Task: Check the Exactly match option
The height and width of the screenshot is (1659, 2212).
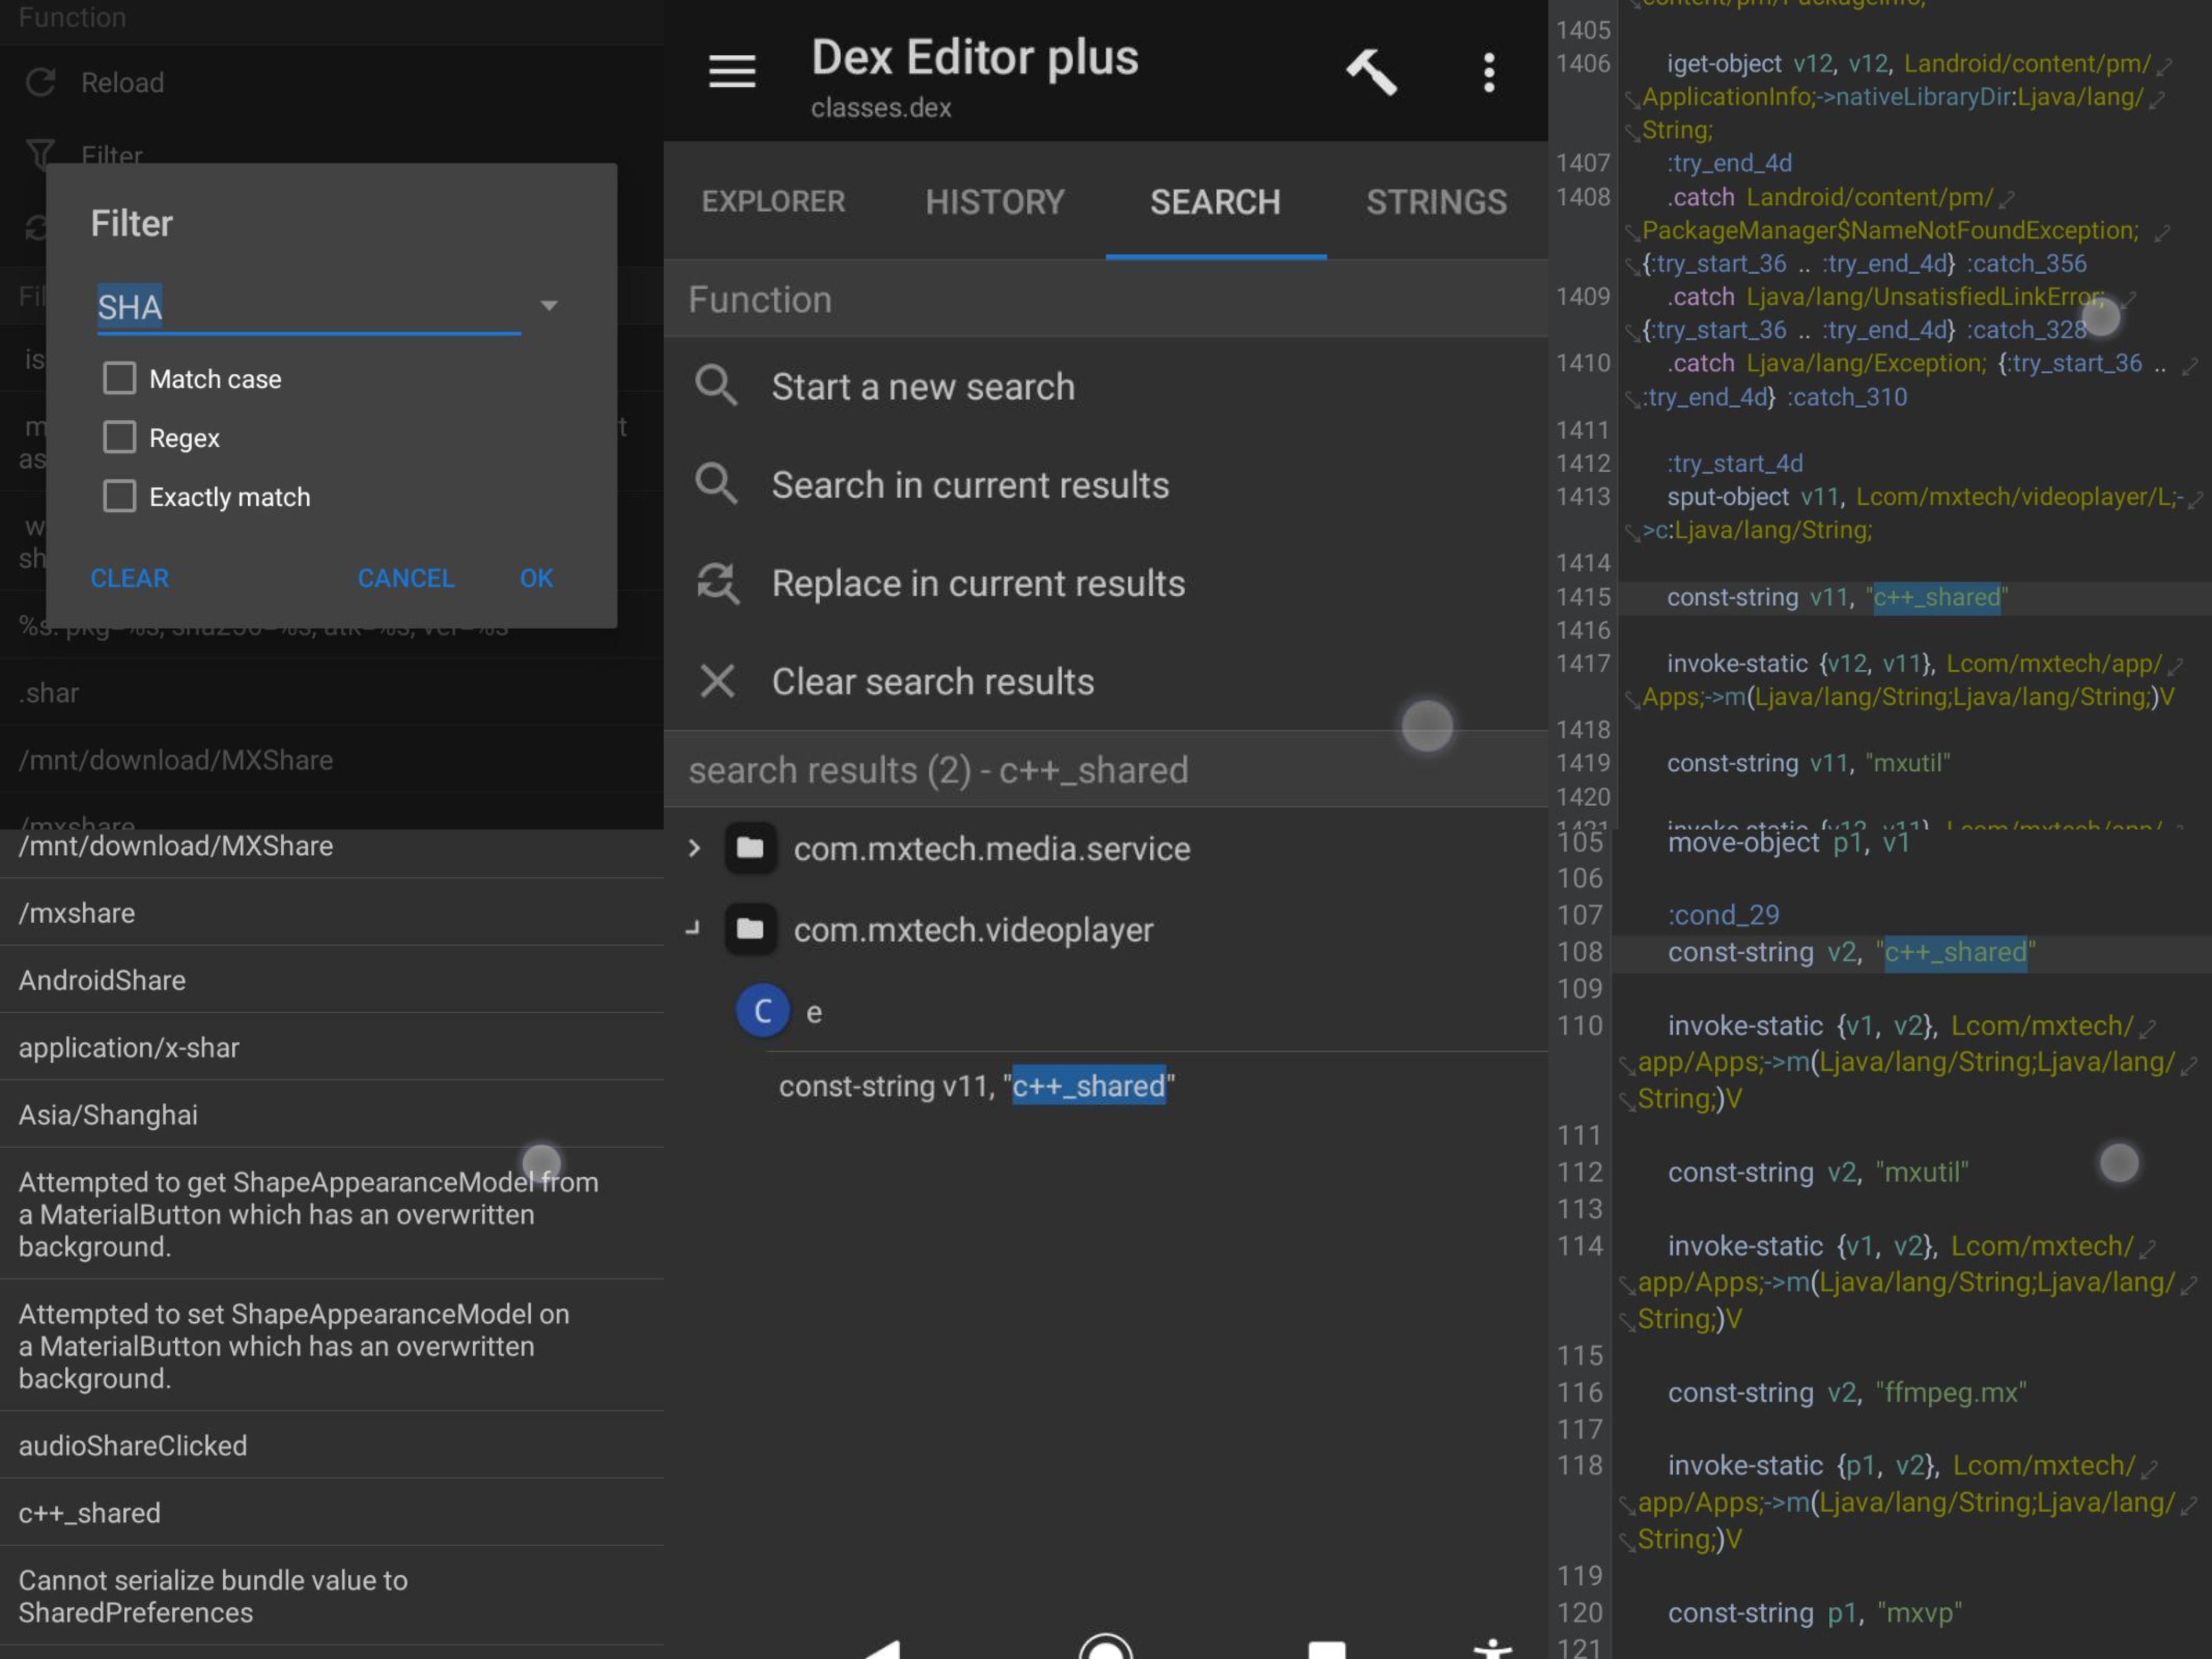Action: [x=120, y=496]
